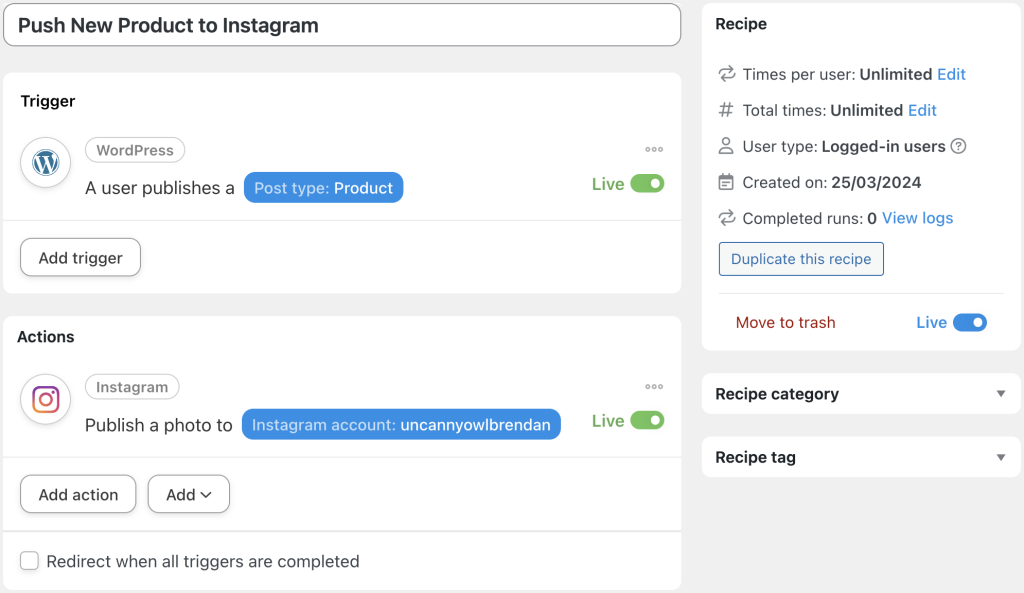Open the Add dropdown under Actions
1024x593 pixels.
coord(188,494)
